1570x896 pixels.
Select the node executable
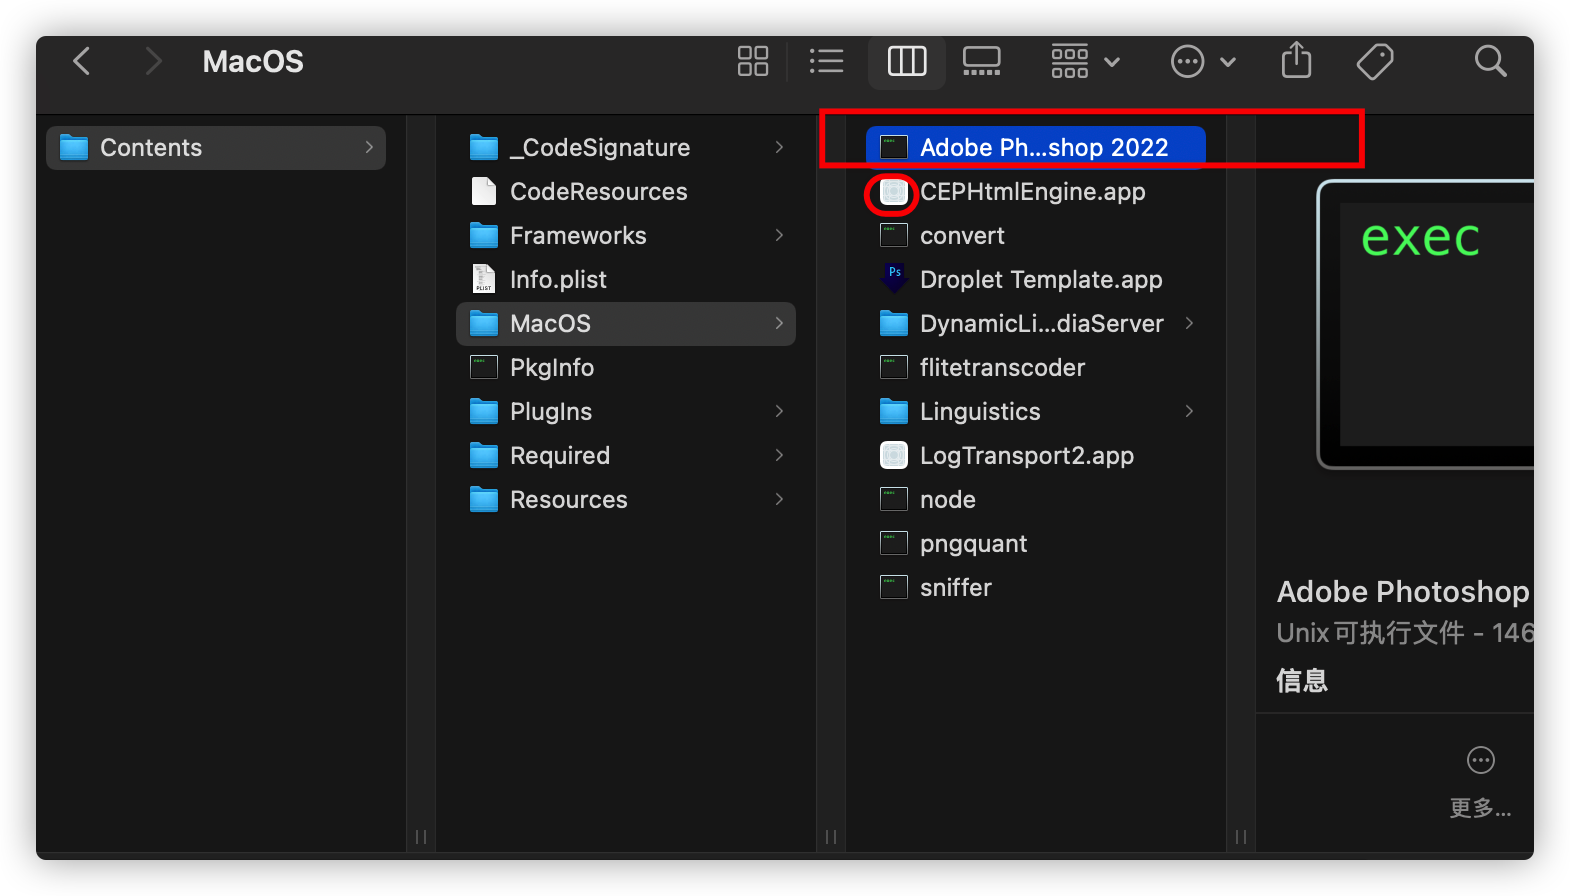click(x=1036, y=500)
